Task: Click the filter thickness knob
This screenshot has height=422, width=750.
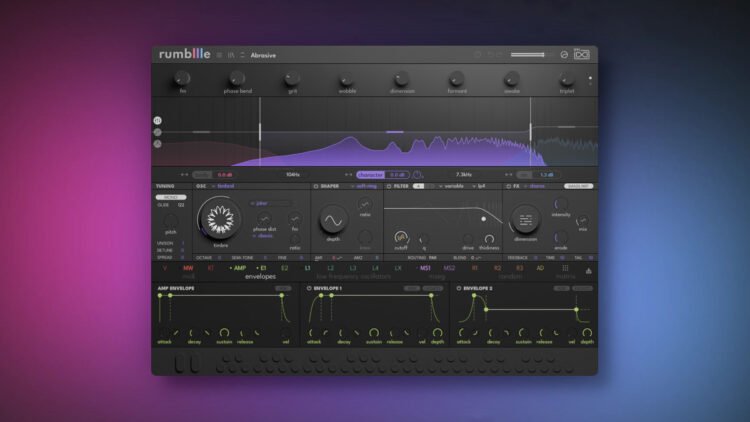Action: pos(489,238)
